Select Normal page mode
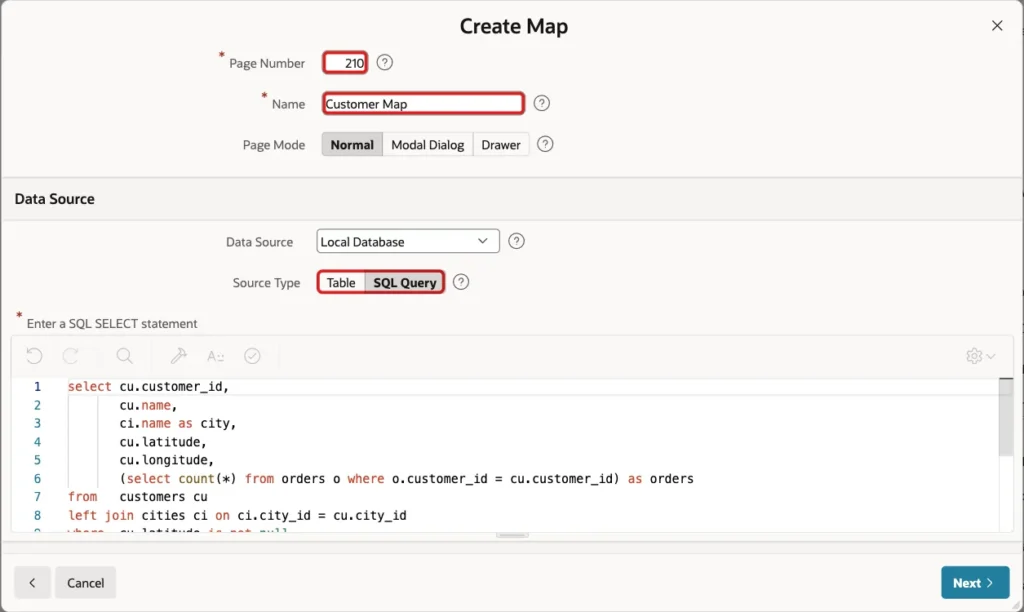 (352, 144)
